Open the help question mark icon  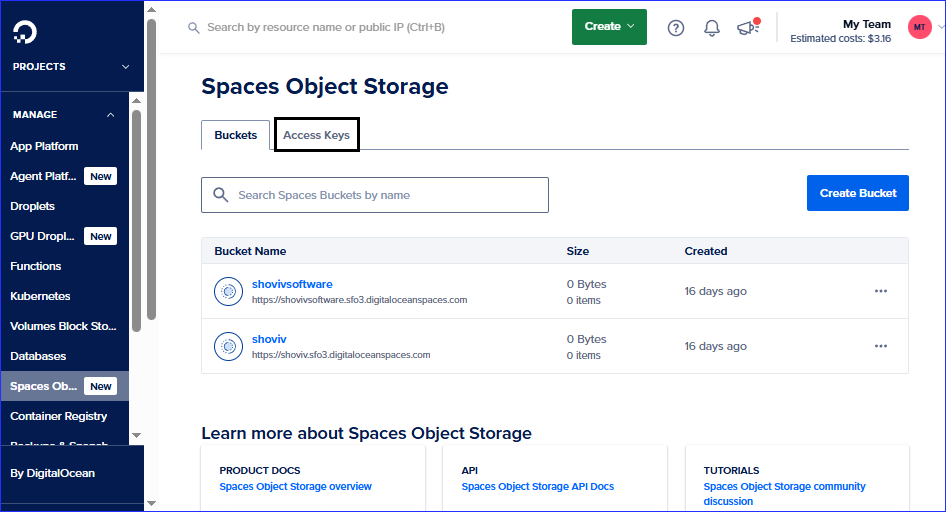pyautogui.click(x=676, y=28)
